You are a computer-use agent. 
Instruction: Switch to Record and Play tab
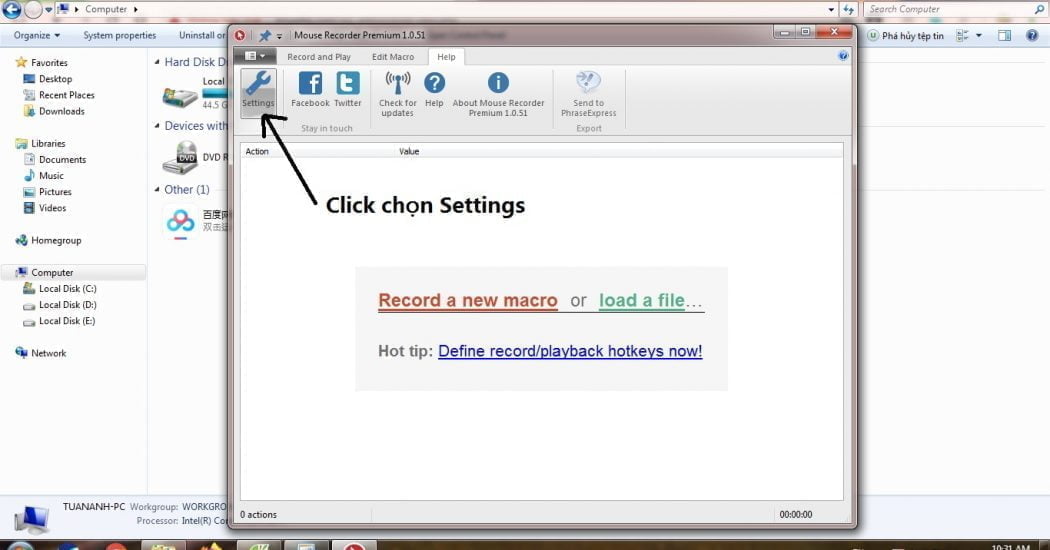click(x=319, y=57)
